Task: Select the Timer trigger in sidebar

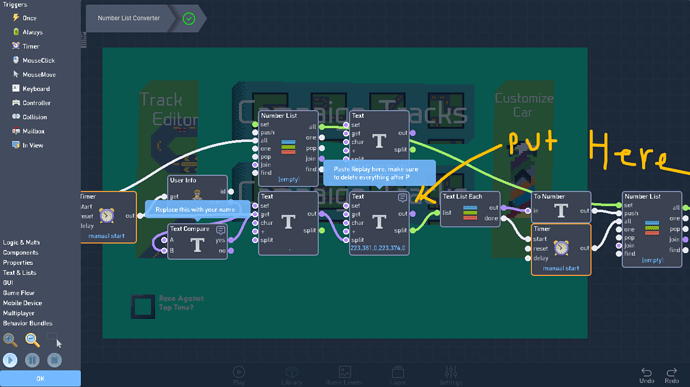Action: pos(26,46)
